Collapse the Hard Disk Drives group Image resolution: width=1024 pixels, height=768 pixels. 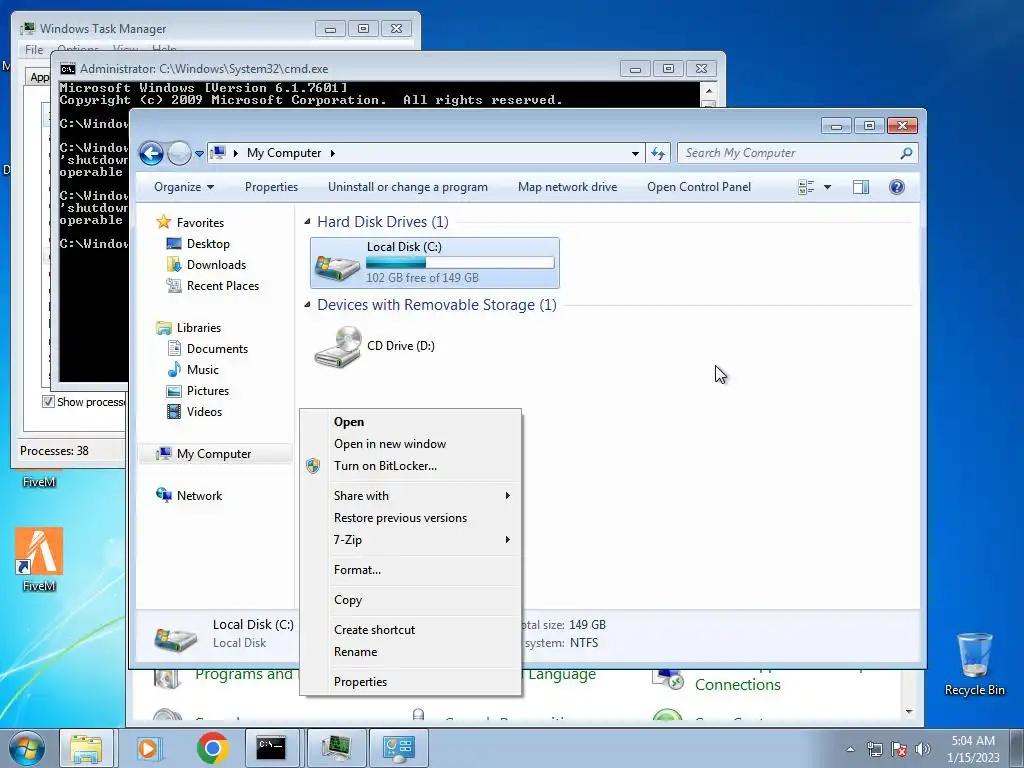307,222
